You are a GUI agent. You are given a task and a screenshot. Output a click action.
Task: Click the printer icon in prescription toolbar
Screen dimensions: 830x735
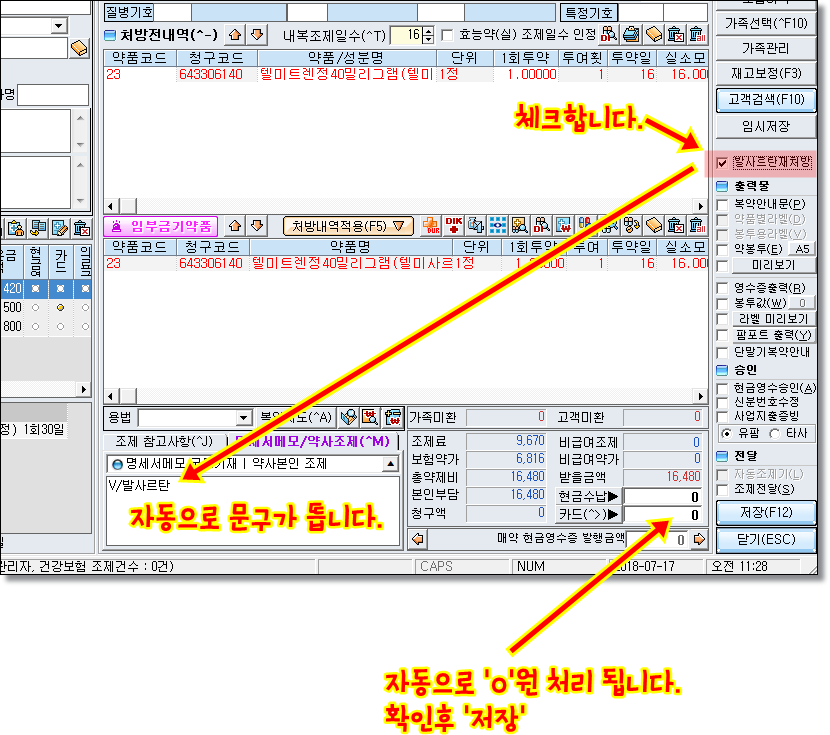631,35
